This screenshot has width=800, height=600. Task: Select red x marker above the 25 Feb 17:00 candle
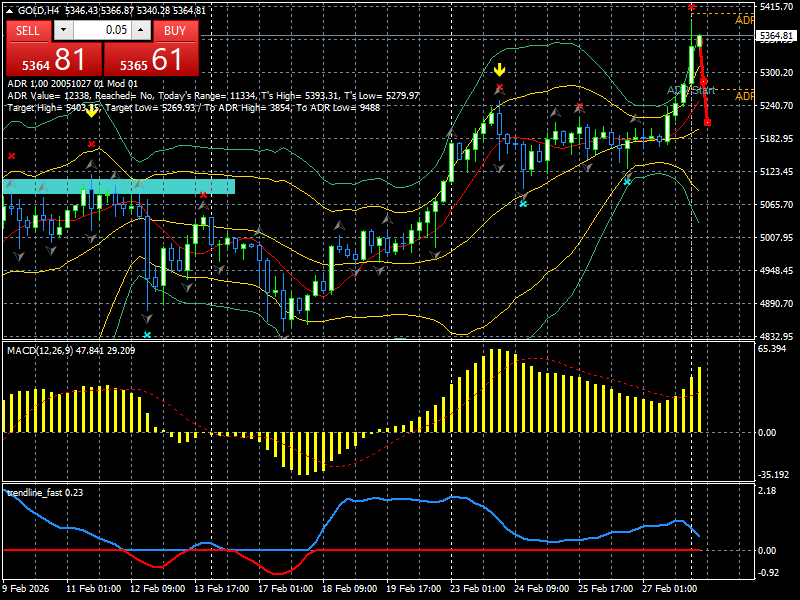click(x=579, y=107)
